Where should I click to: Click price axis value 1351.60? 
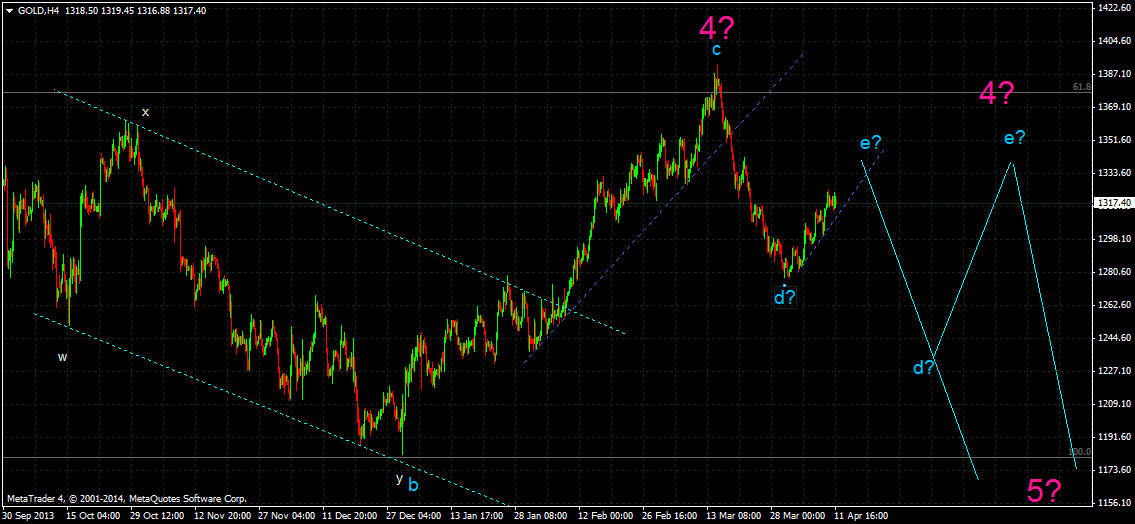coord(1113,140)
